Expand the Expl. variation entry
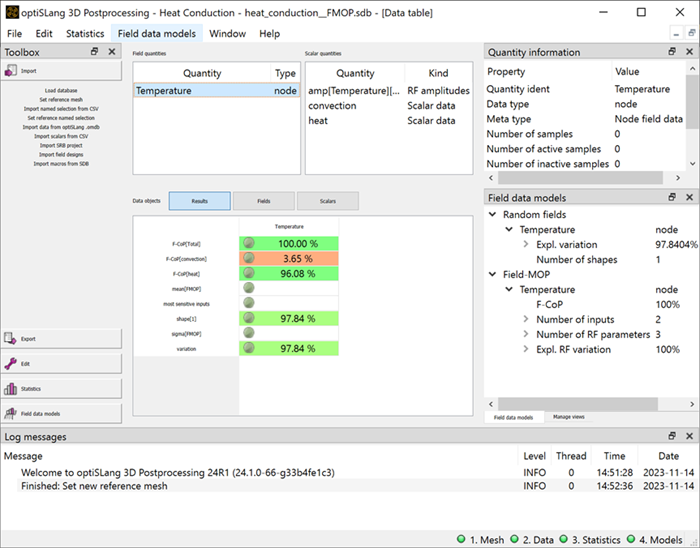 pos(526,244)
